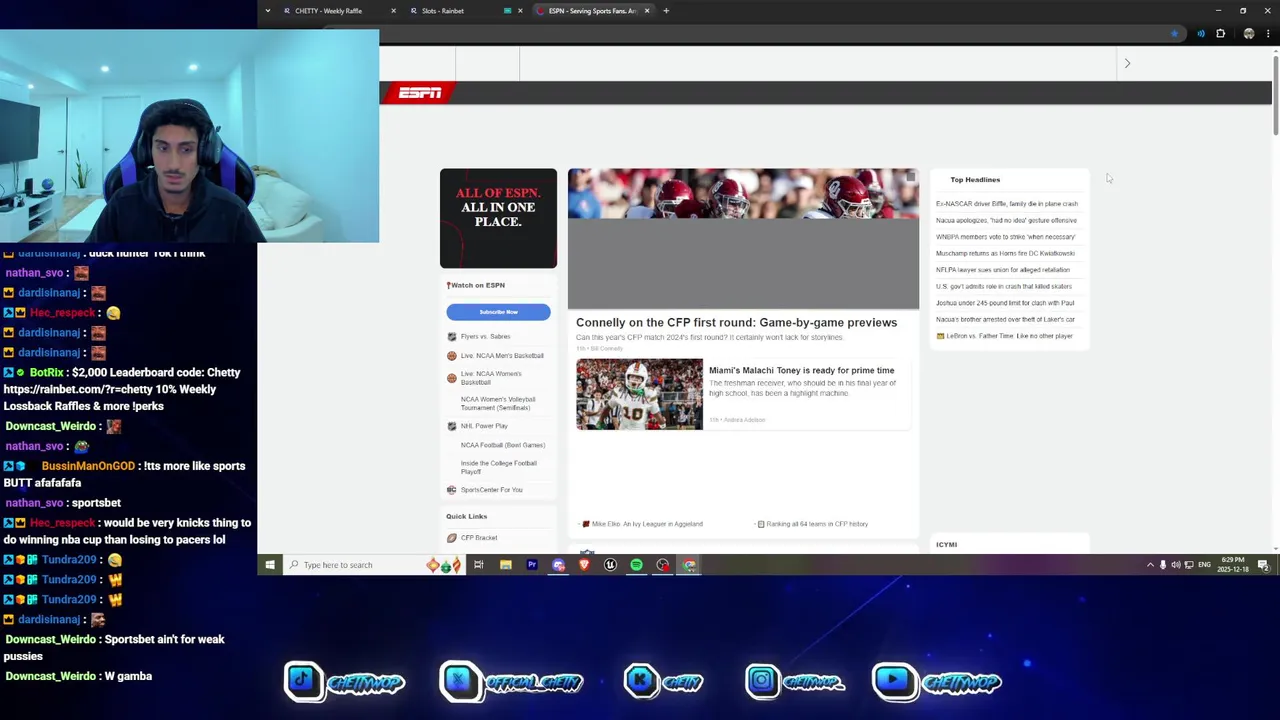Viewport: 1280px width, 720px height.
Task: Click the ESPN logo in the header
Action: [x=420, y=93]
